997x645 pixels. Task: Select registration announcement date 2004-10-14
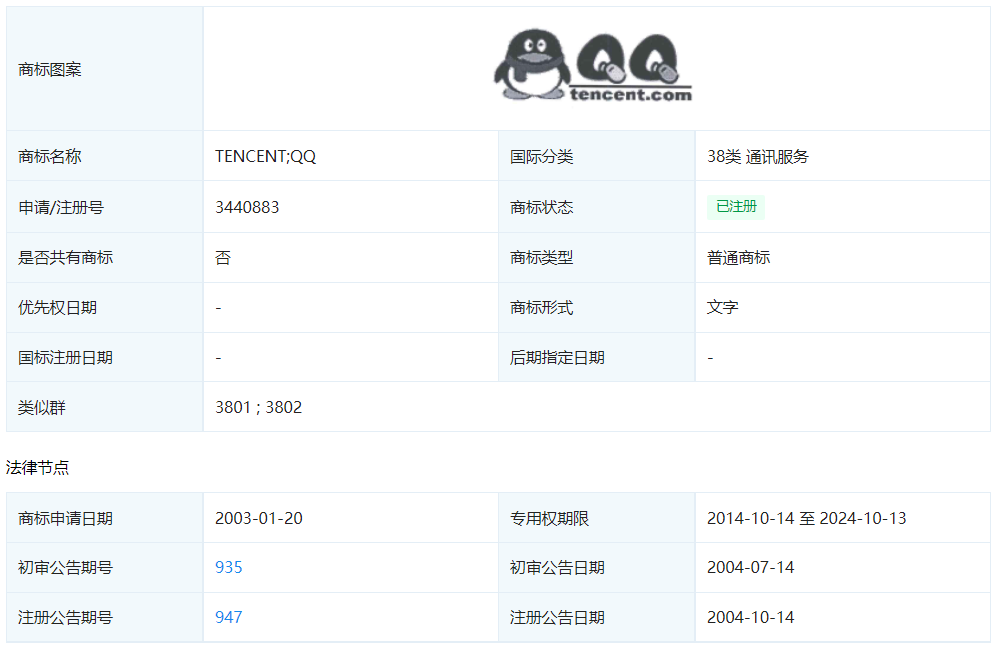(750, 617)
